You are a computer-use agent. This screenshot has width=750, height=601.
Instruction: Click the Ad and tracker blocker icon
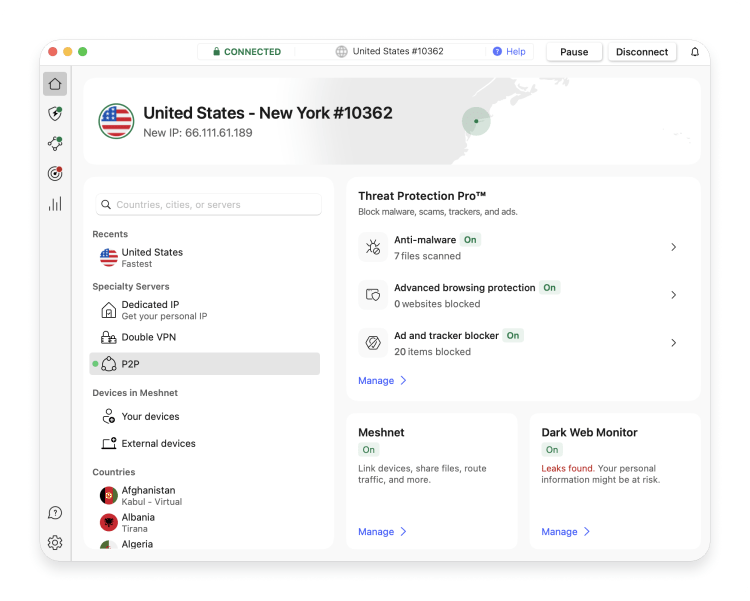point(373,343)
